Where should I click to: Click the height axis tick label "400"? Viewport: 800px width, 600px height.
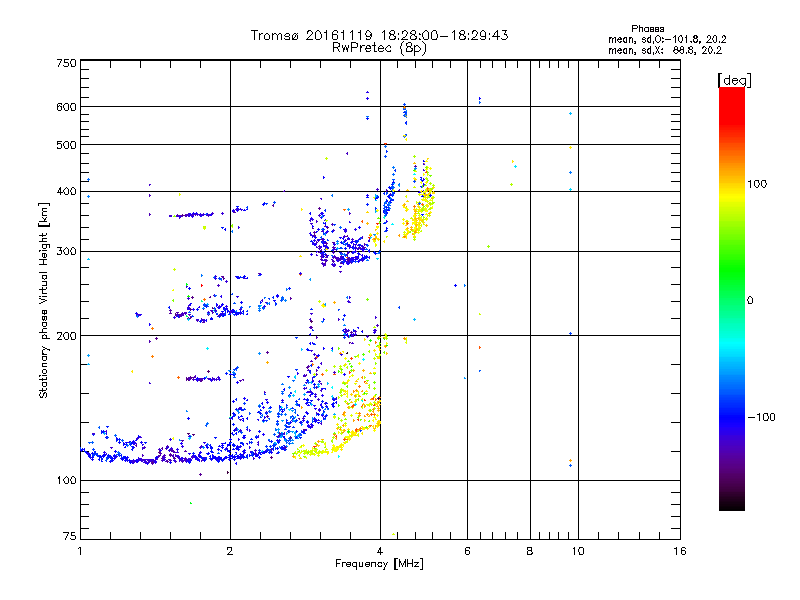click(x=66, y=191)
